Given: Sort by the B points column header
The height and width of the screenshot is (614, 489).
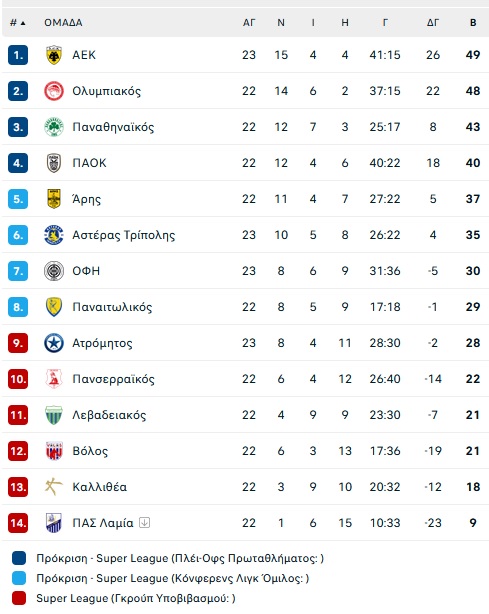Looking at the screenshot, I should click(x=473, y=23).
